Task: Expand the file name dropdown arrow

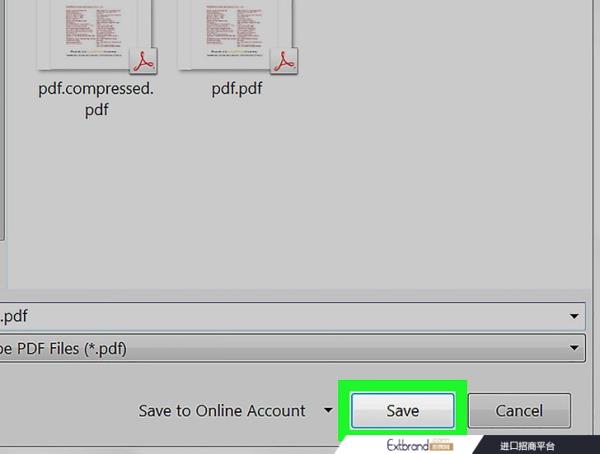Action: (x=574, y=316)
